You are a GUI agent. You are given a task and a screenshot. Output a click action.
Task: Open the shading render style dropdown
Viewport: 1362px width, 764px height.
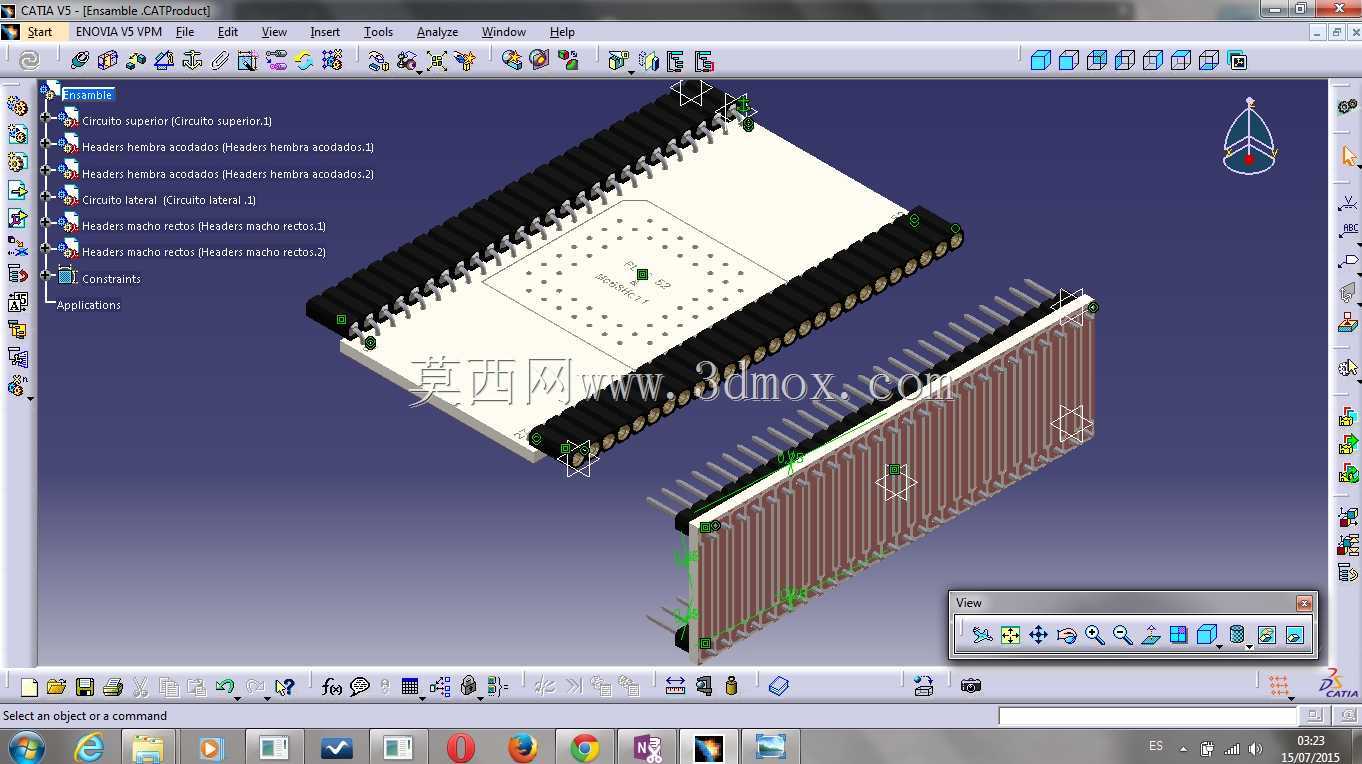[x=1249, y=646]
